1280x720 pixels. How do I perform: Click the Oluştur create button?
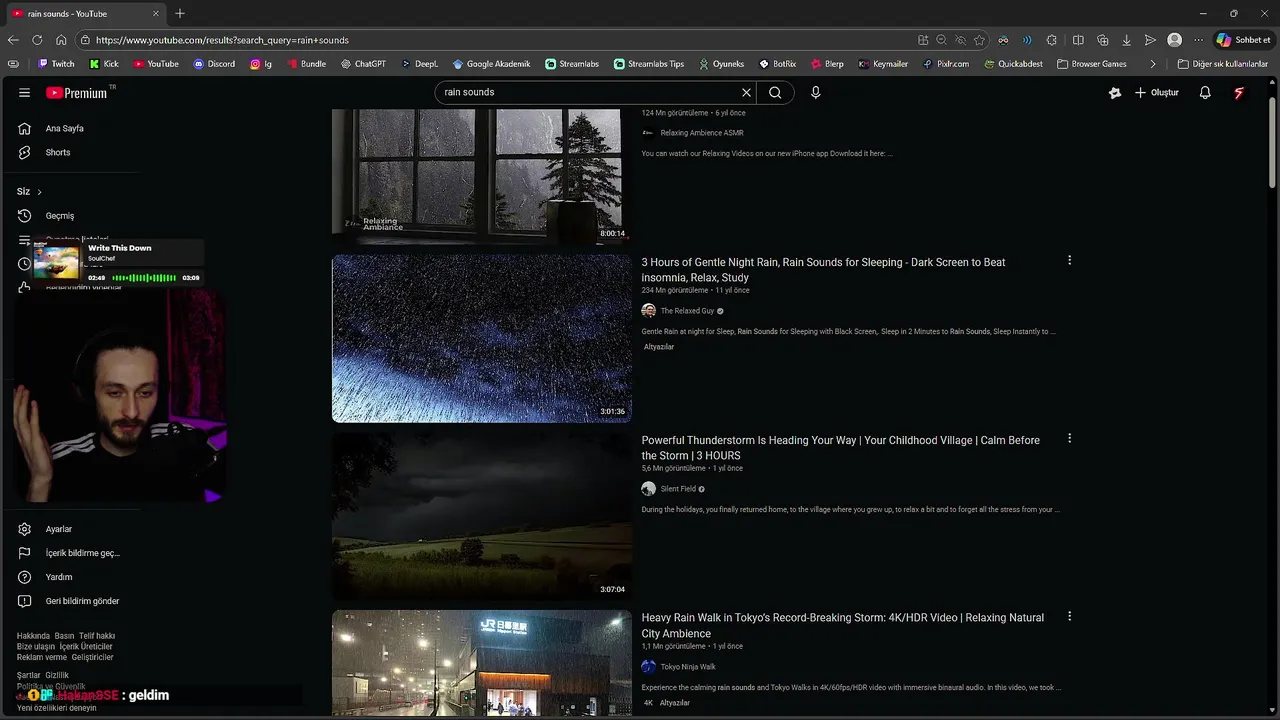[x=1156, y=93]
